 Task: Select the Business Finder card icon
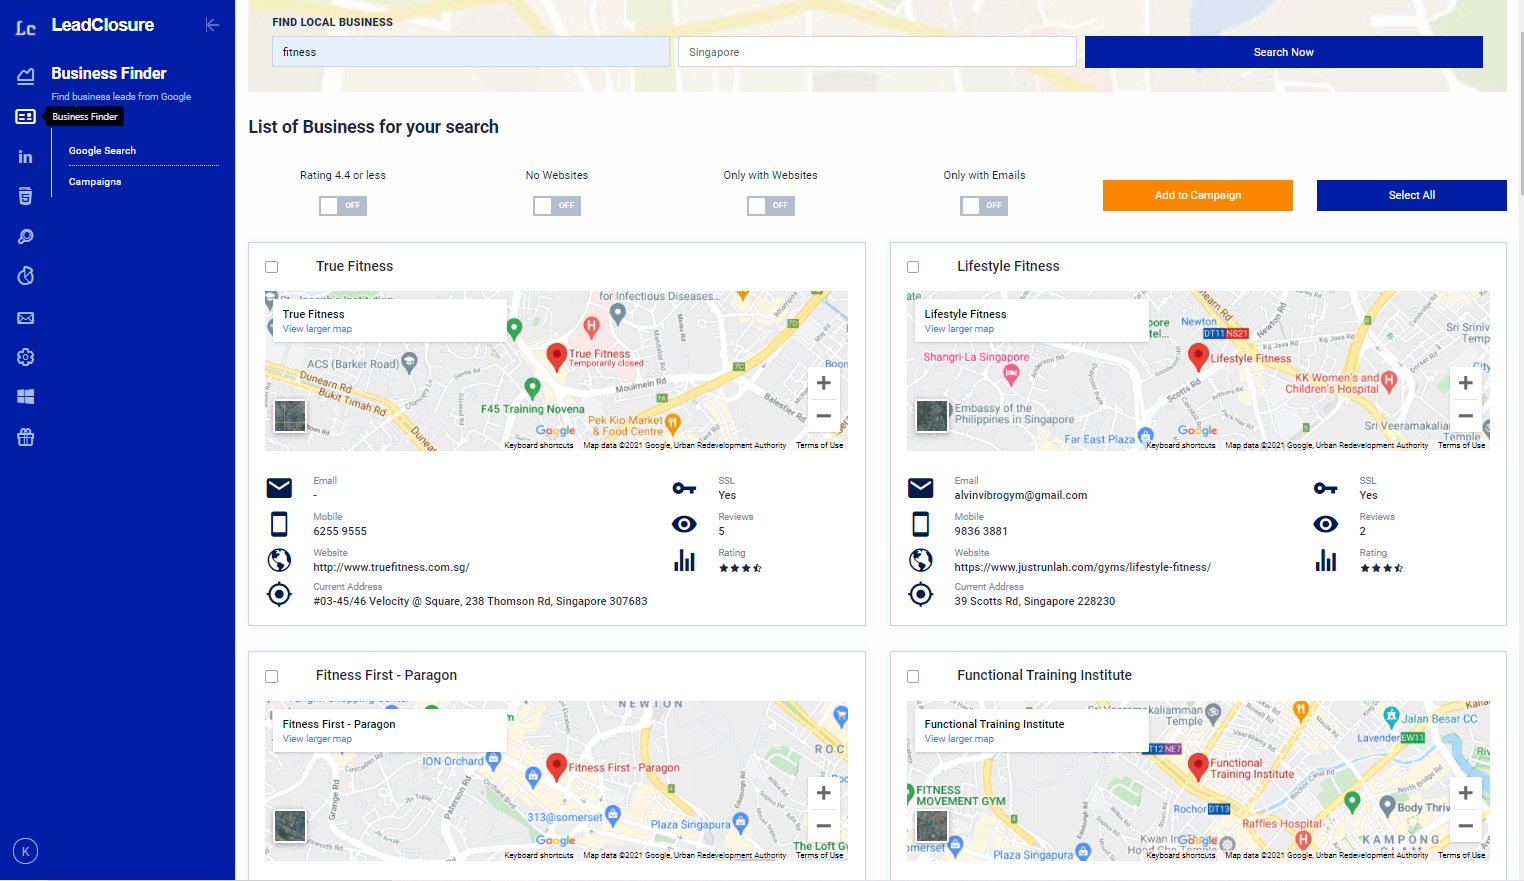pos(26,117)
